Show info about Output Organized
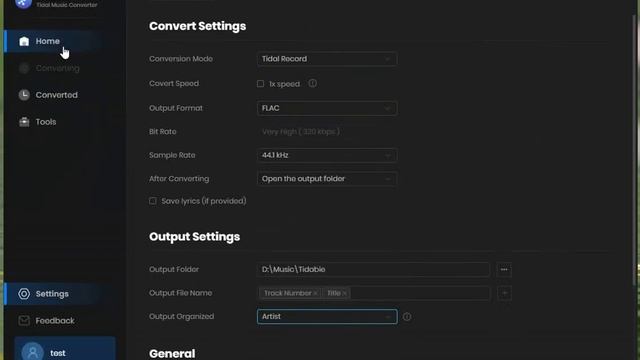 point(407,317)
